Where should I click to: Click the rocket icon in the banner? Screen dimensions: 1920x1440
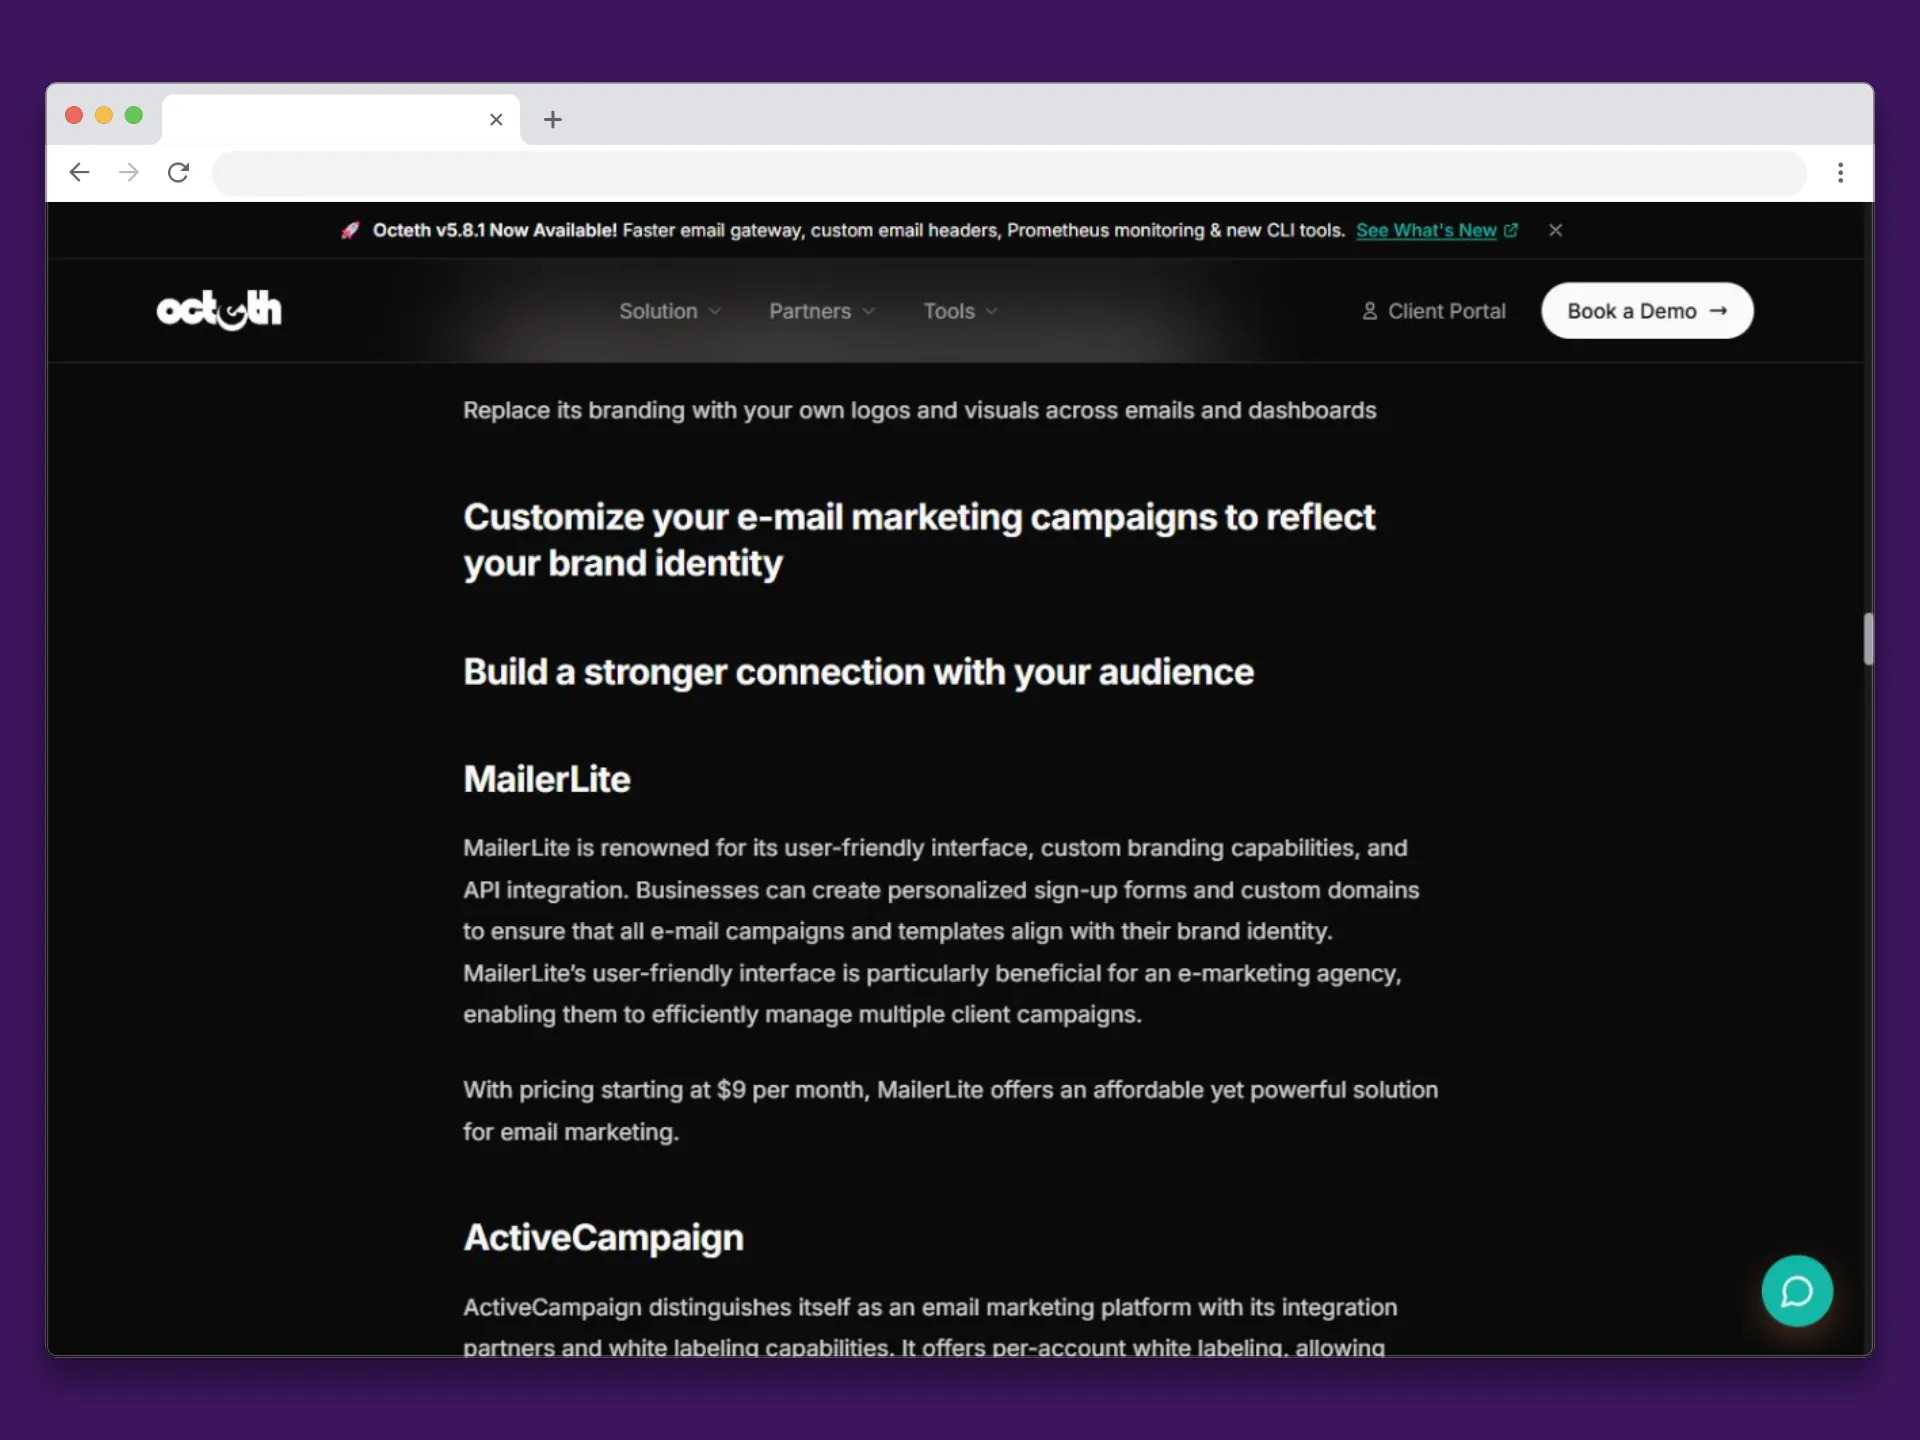tap(350, 230)
